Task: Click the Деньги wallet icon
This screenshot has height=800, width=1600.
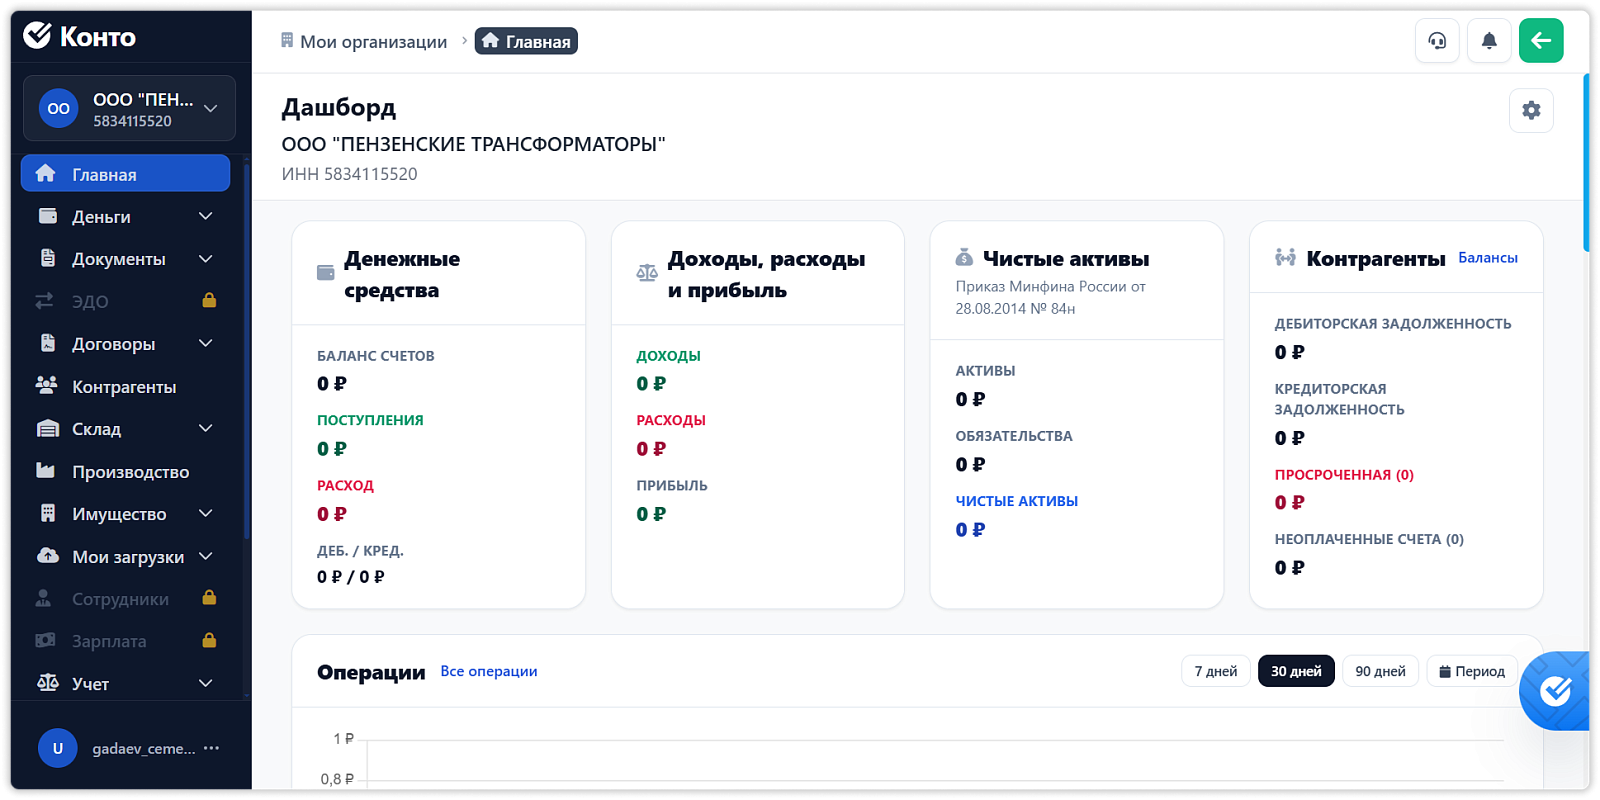Action: [47, 216]
